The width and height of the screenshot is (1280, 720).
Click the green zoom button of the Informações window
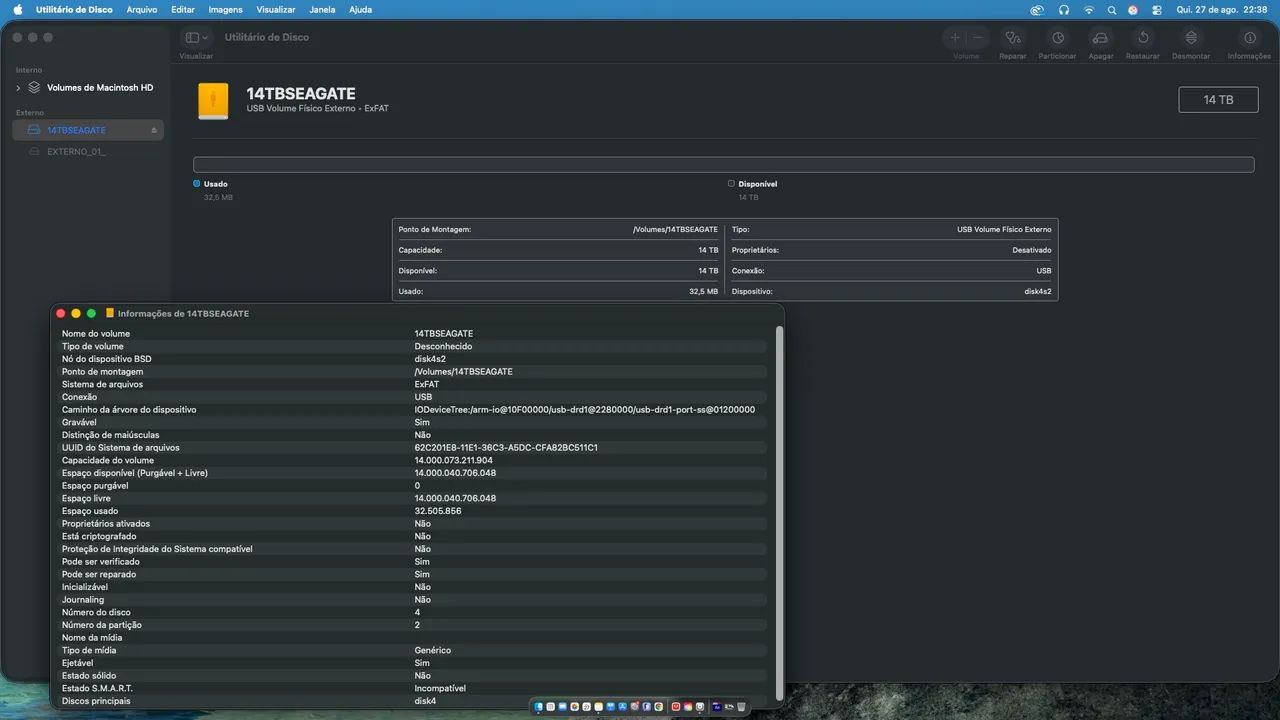pos(91,313)
